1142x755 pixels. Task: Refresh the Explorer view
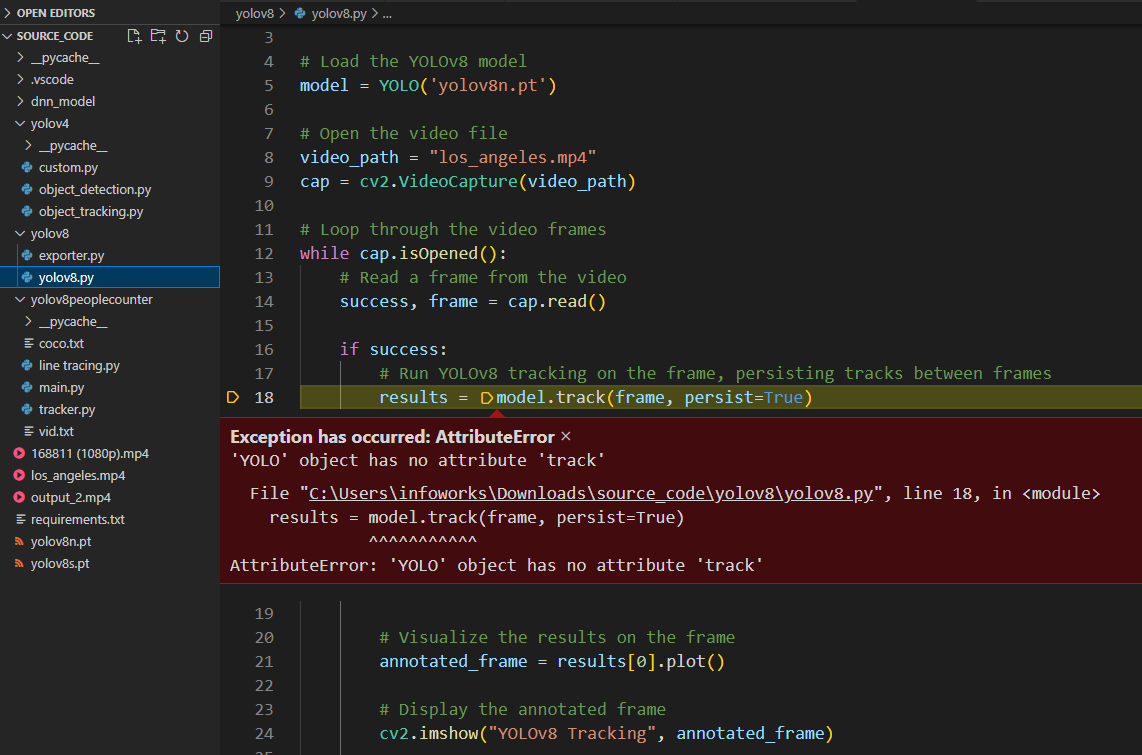tap(182, 35)
